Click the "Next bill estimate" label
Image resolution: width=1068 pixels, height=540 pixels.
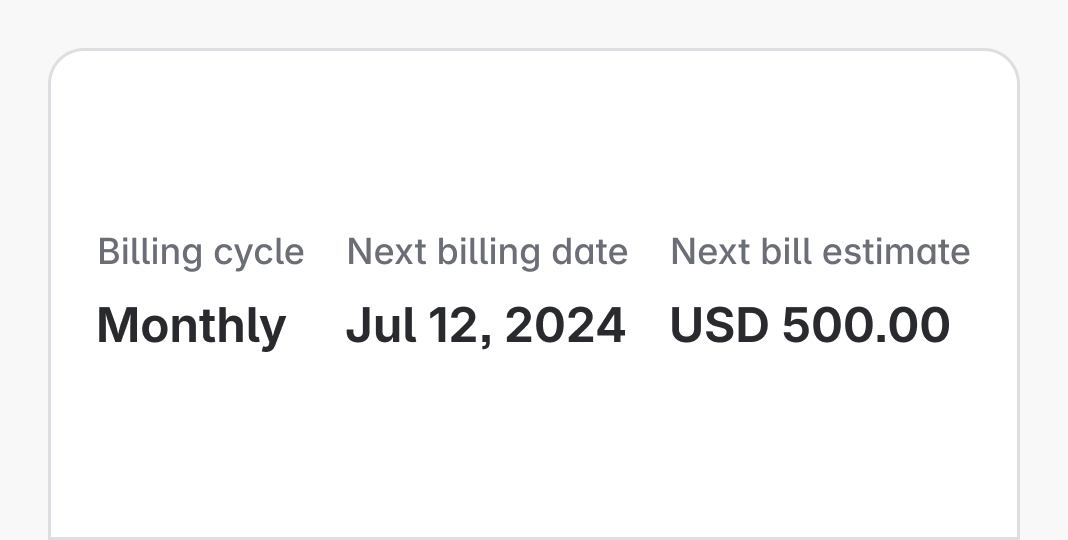[x=820, y=251]
